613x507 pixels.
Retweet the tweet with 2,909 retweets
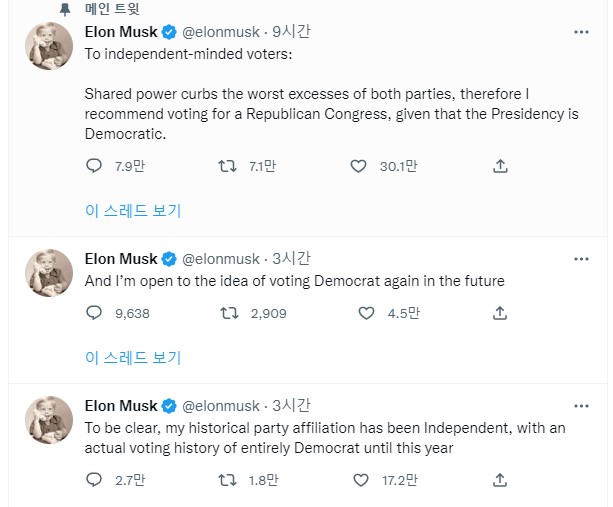click(227, 313)
